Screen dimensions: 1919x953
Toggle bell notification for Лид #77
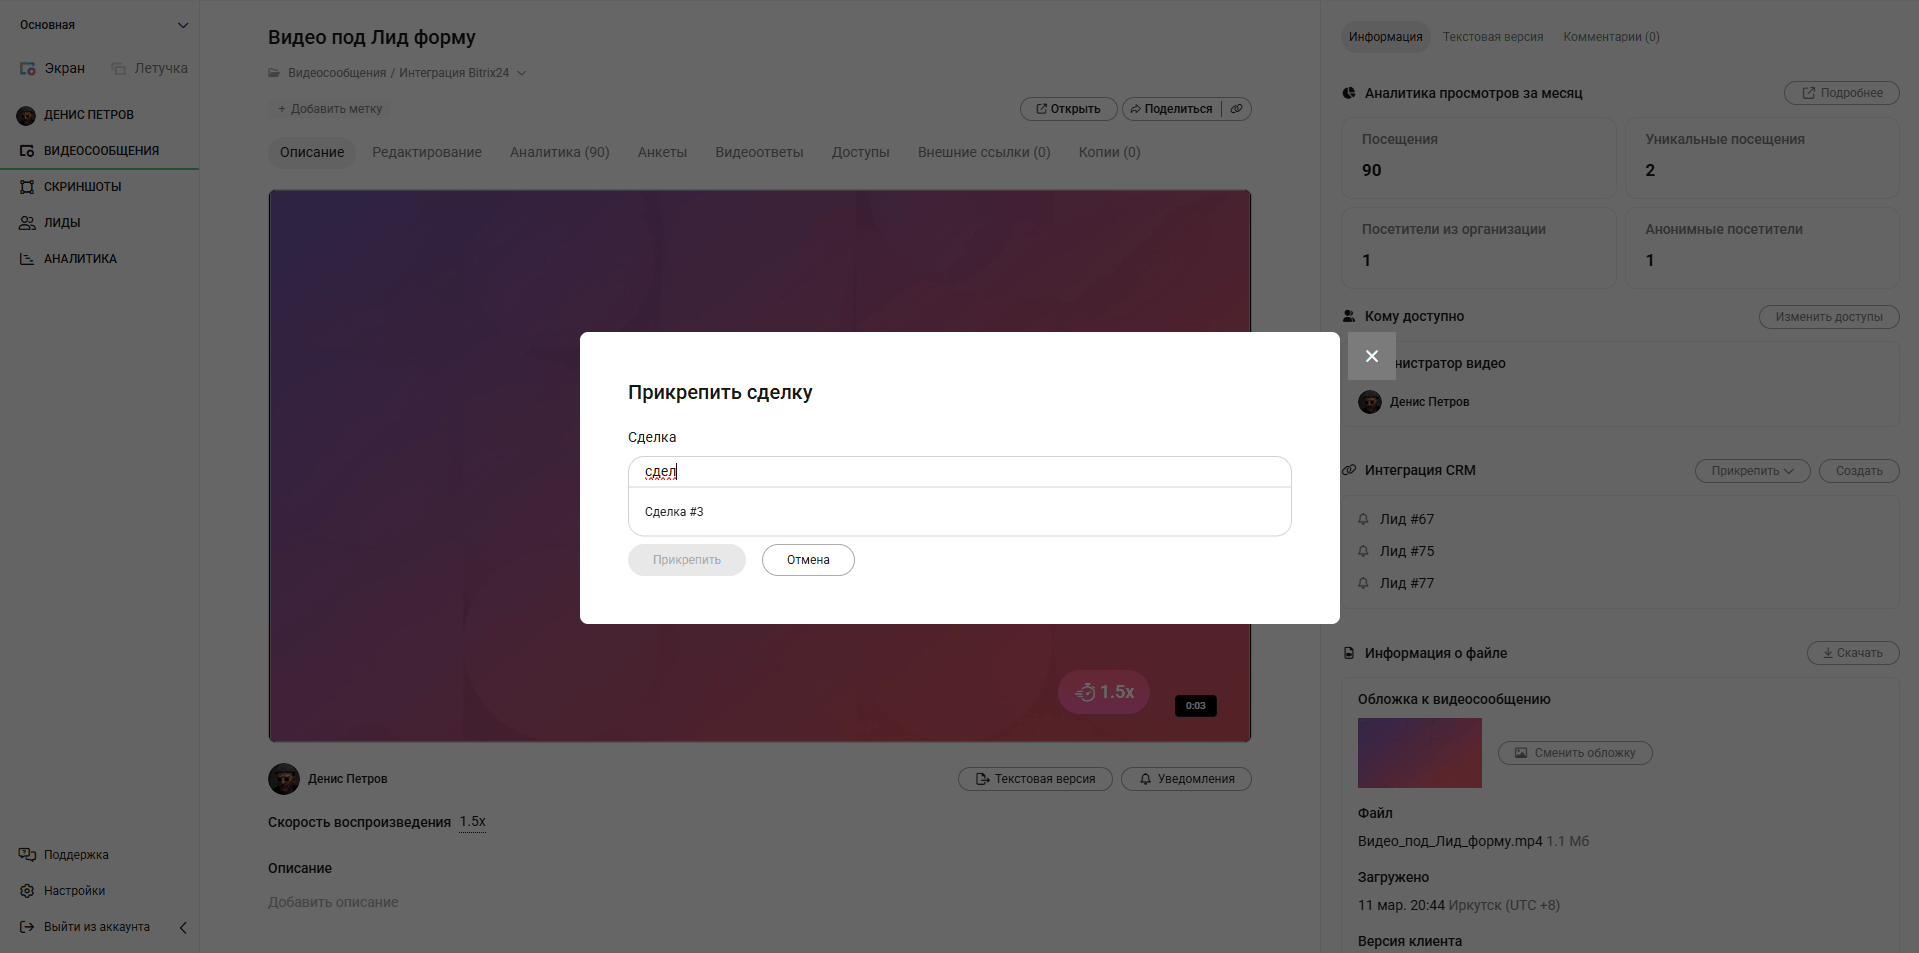pyautogui.click(x=1363, y=583)
